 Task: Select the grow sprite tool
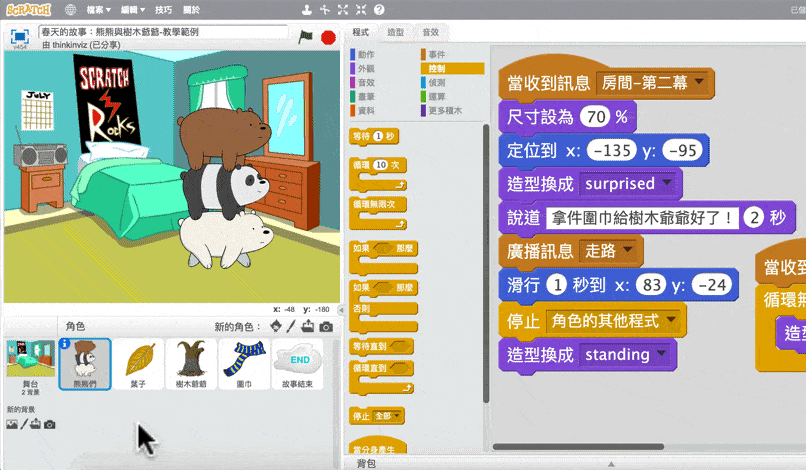click(343, 9)
